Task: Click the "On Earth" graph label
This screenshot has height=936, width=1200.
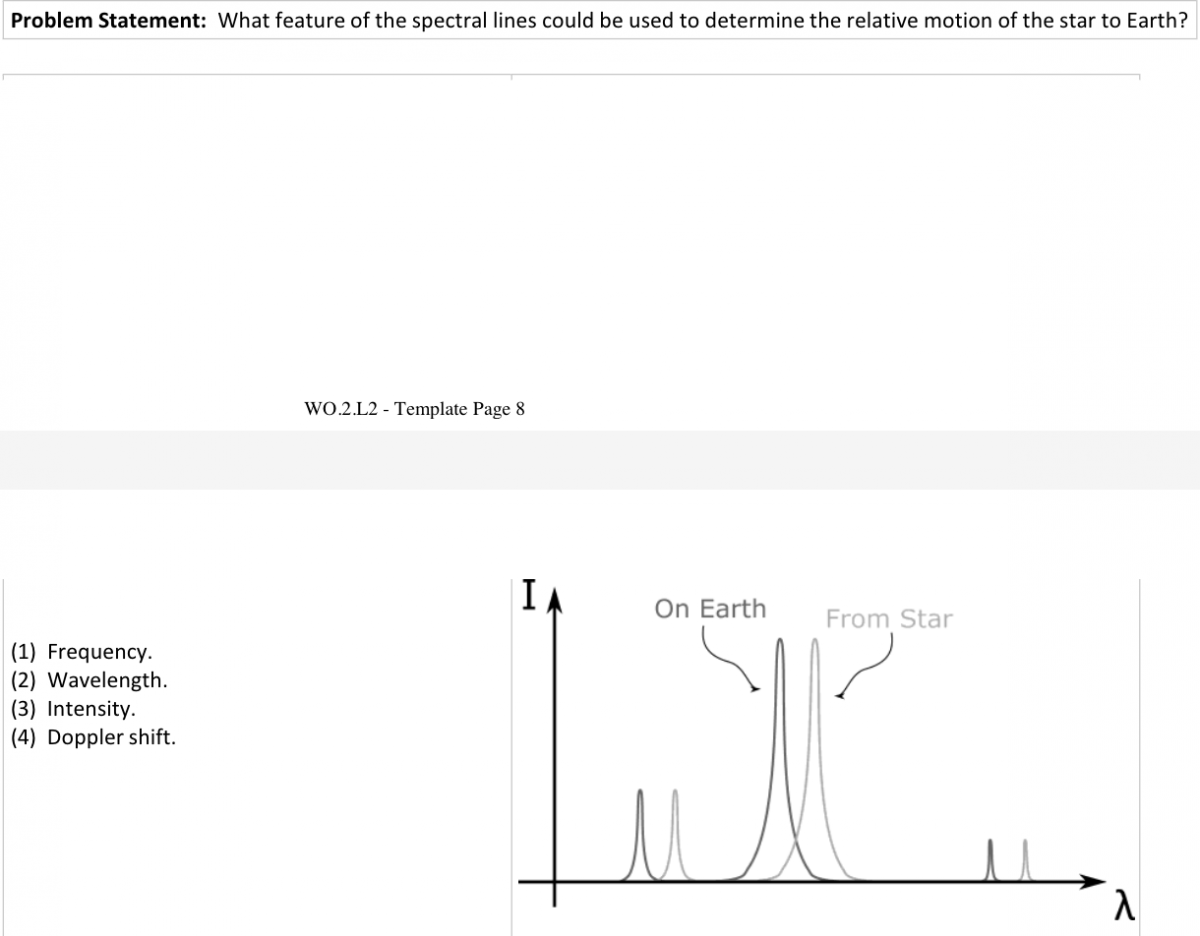Action: pyautogui.click(x=710, y=608)
